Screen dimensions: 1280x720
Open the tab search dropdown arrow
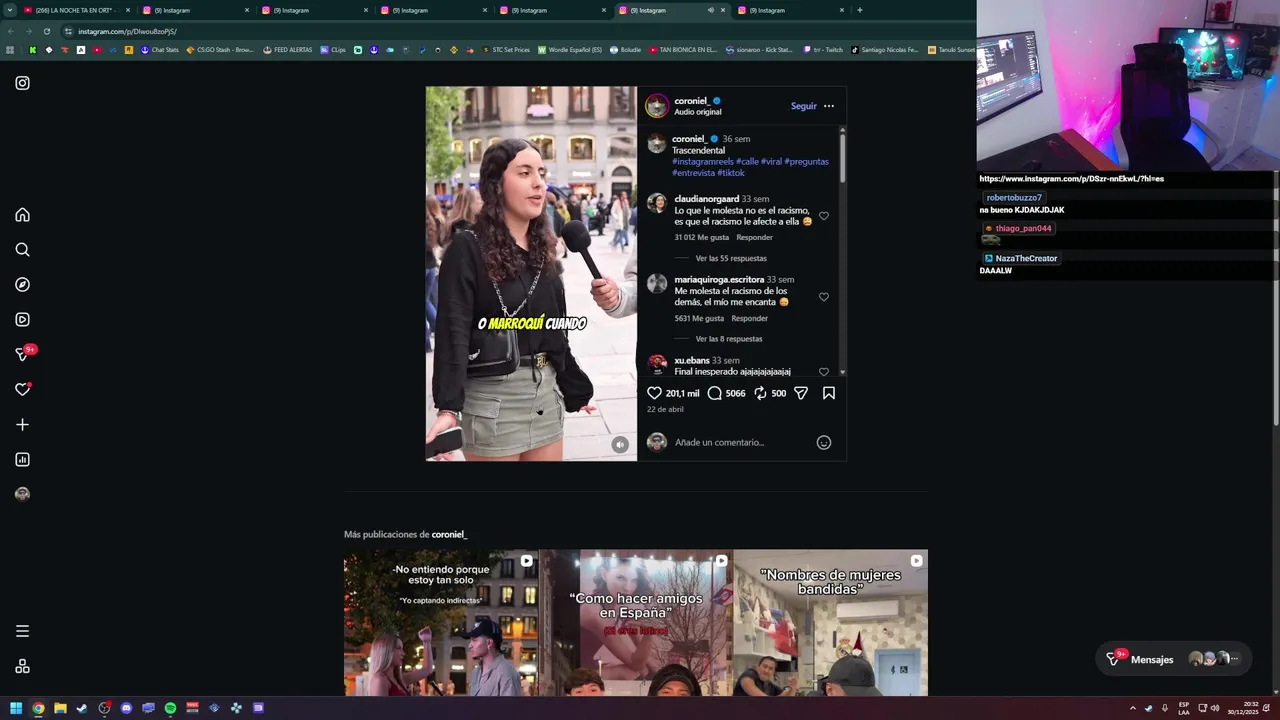[x=10, y=10]
